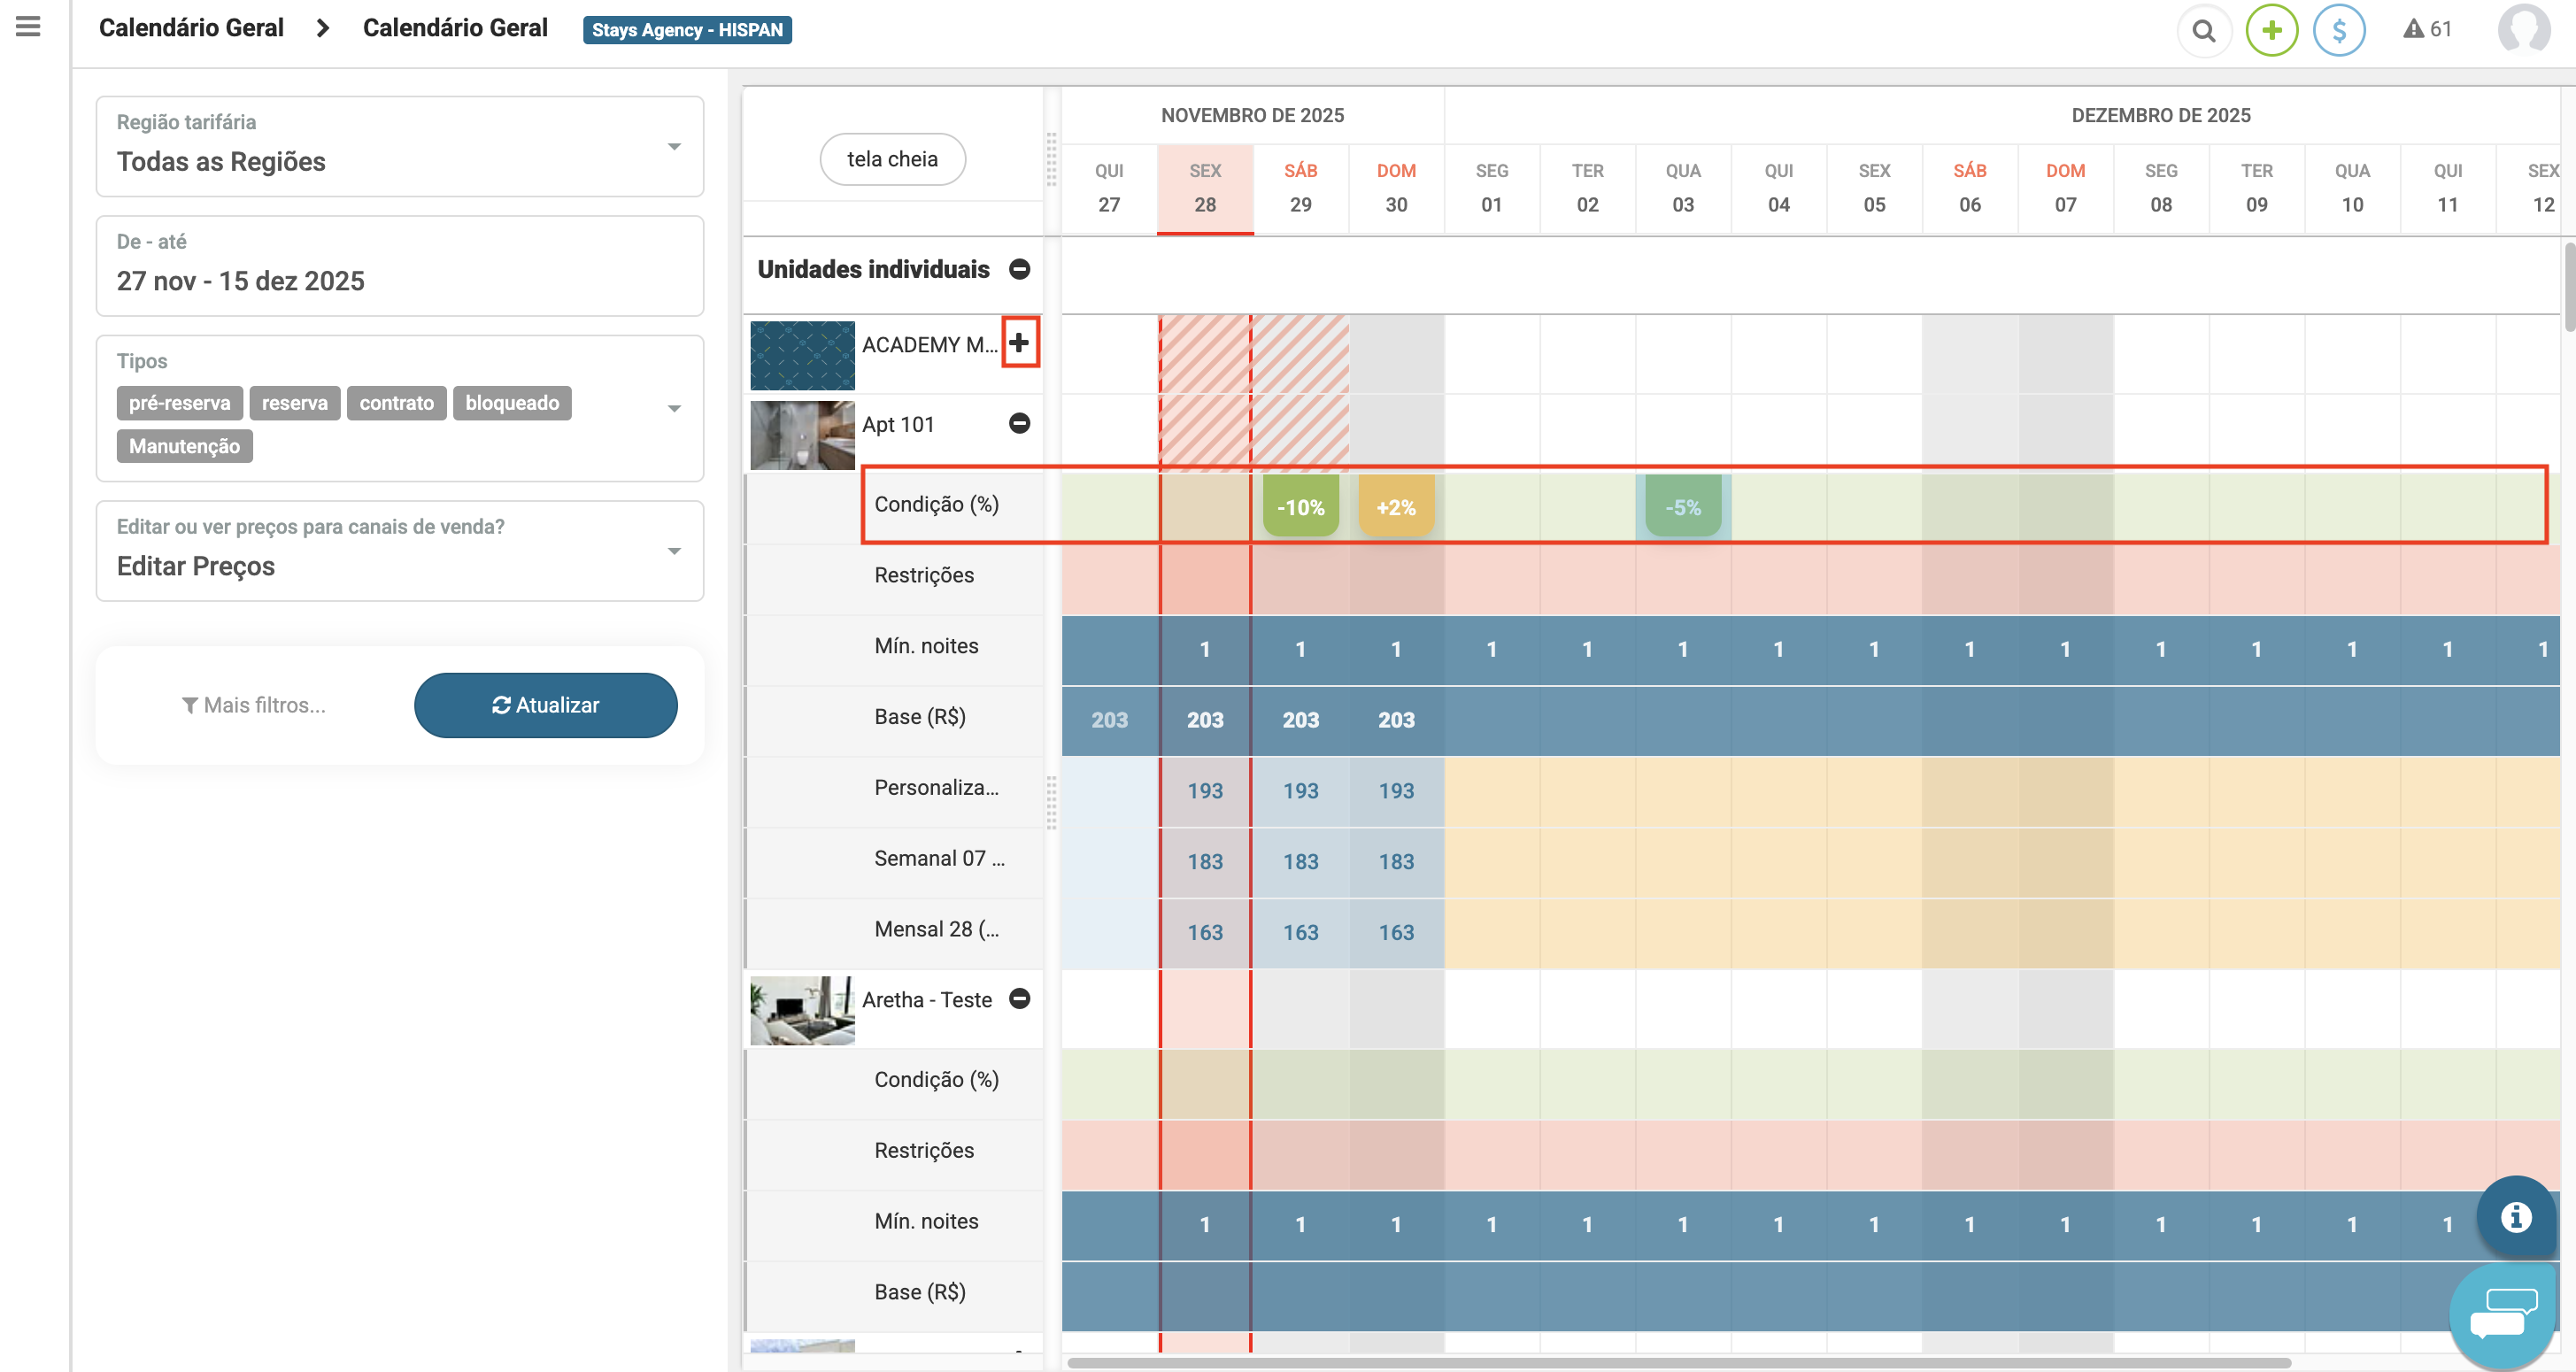Open Mais filtros... link
The width and height of the screenshot is (2576, 1372).
point(254,705)
